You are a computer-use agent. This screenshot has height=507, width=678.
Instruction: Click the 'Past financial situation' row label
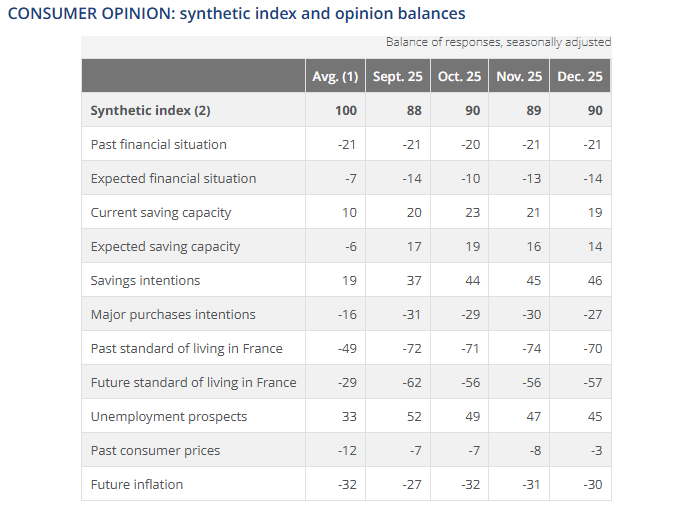[x=158, y=144]
